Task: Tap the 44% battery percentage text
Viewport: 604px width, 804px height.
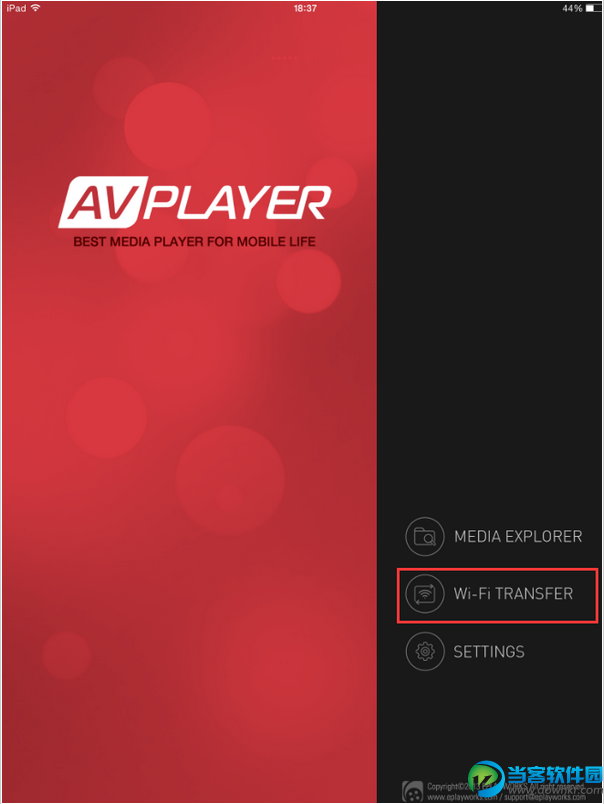Action: click(x=572, y=8)
